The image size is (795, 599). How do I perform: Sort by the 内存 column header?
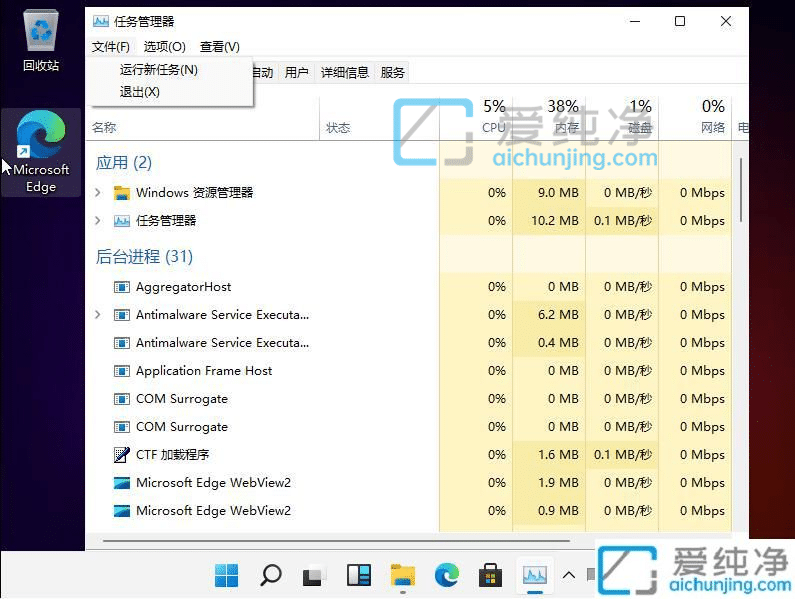[x=549, y=118]
